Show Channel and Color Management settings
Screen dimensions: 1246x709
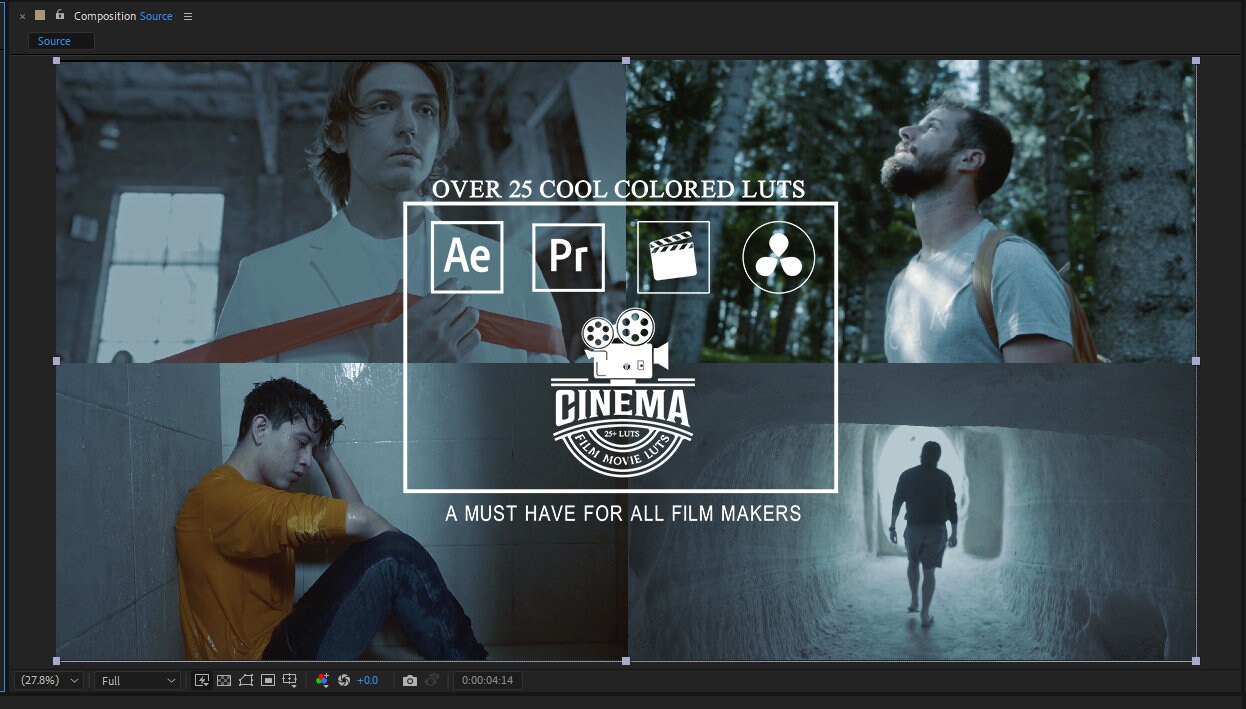(x=322, y=680)
